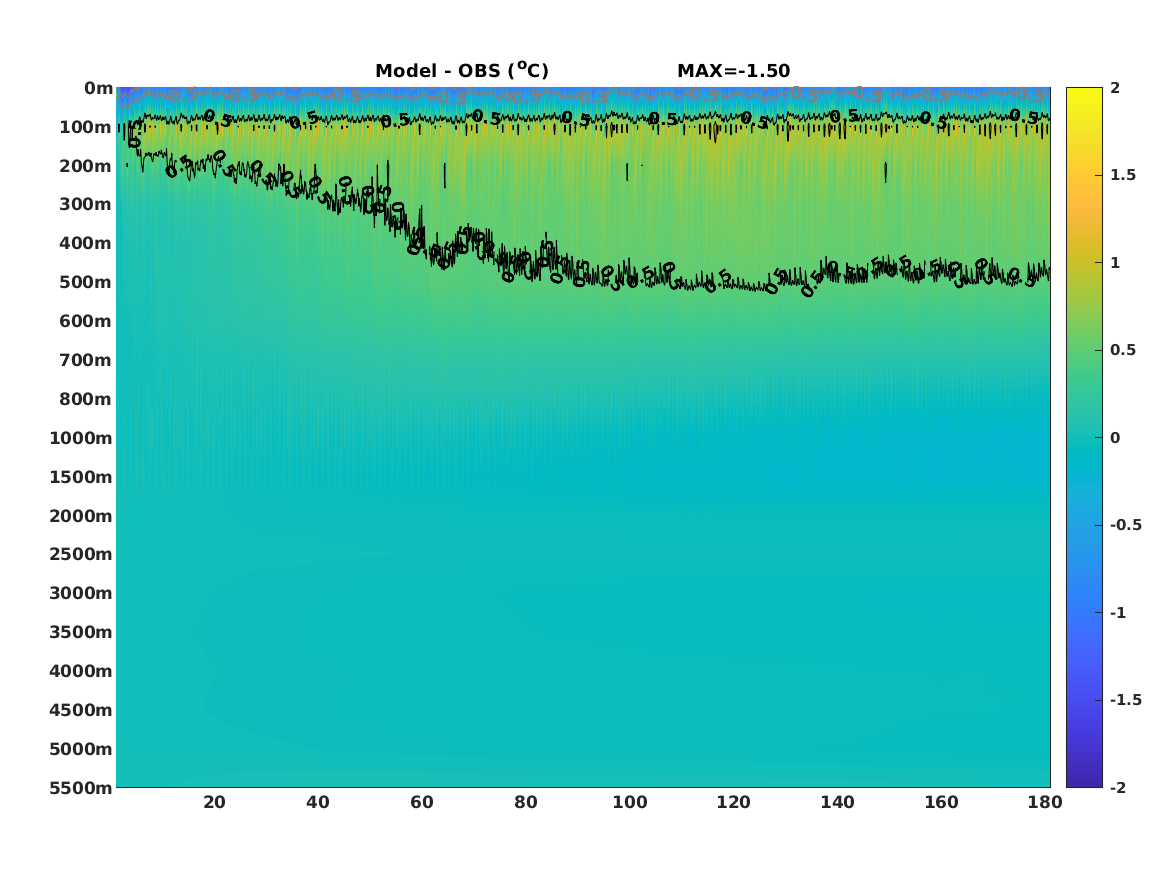Screen dimensions: 1167x875
Task: Click the '3500m' depth axis label
Action: [81, 632]
